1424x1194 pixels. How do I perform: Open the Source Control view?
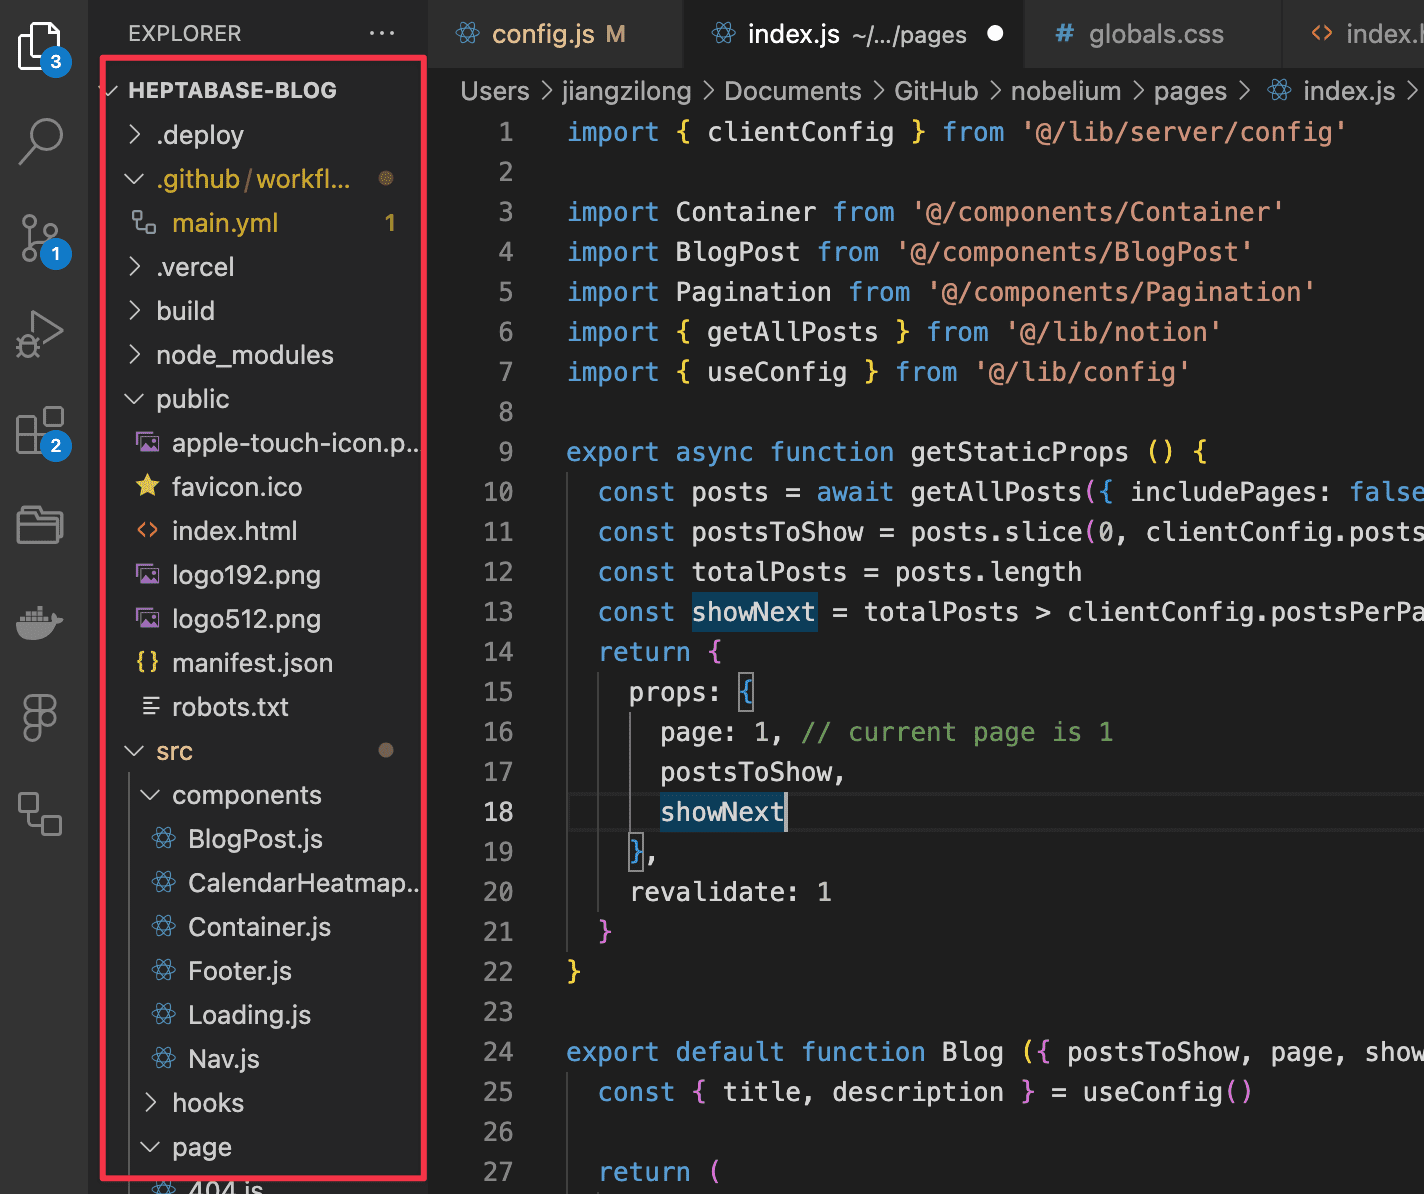tap(40, 238)
